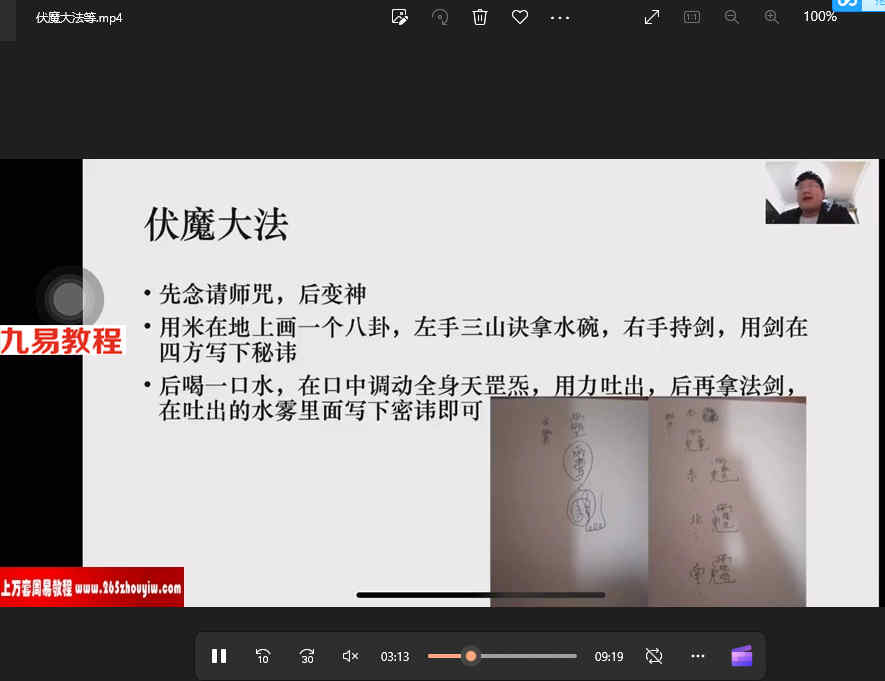Skip forward 30 seconds
This screenshot has height=681, width=885.
point(307,656)
